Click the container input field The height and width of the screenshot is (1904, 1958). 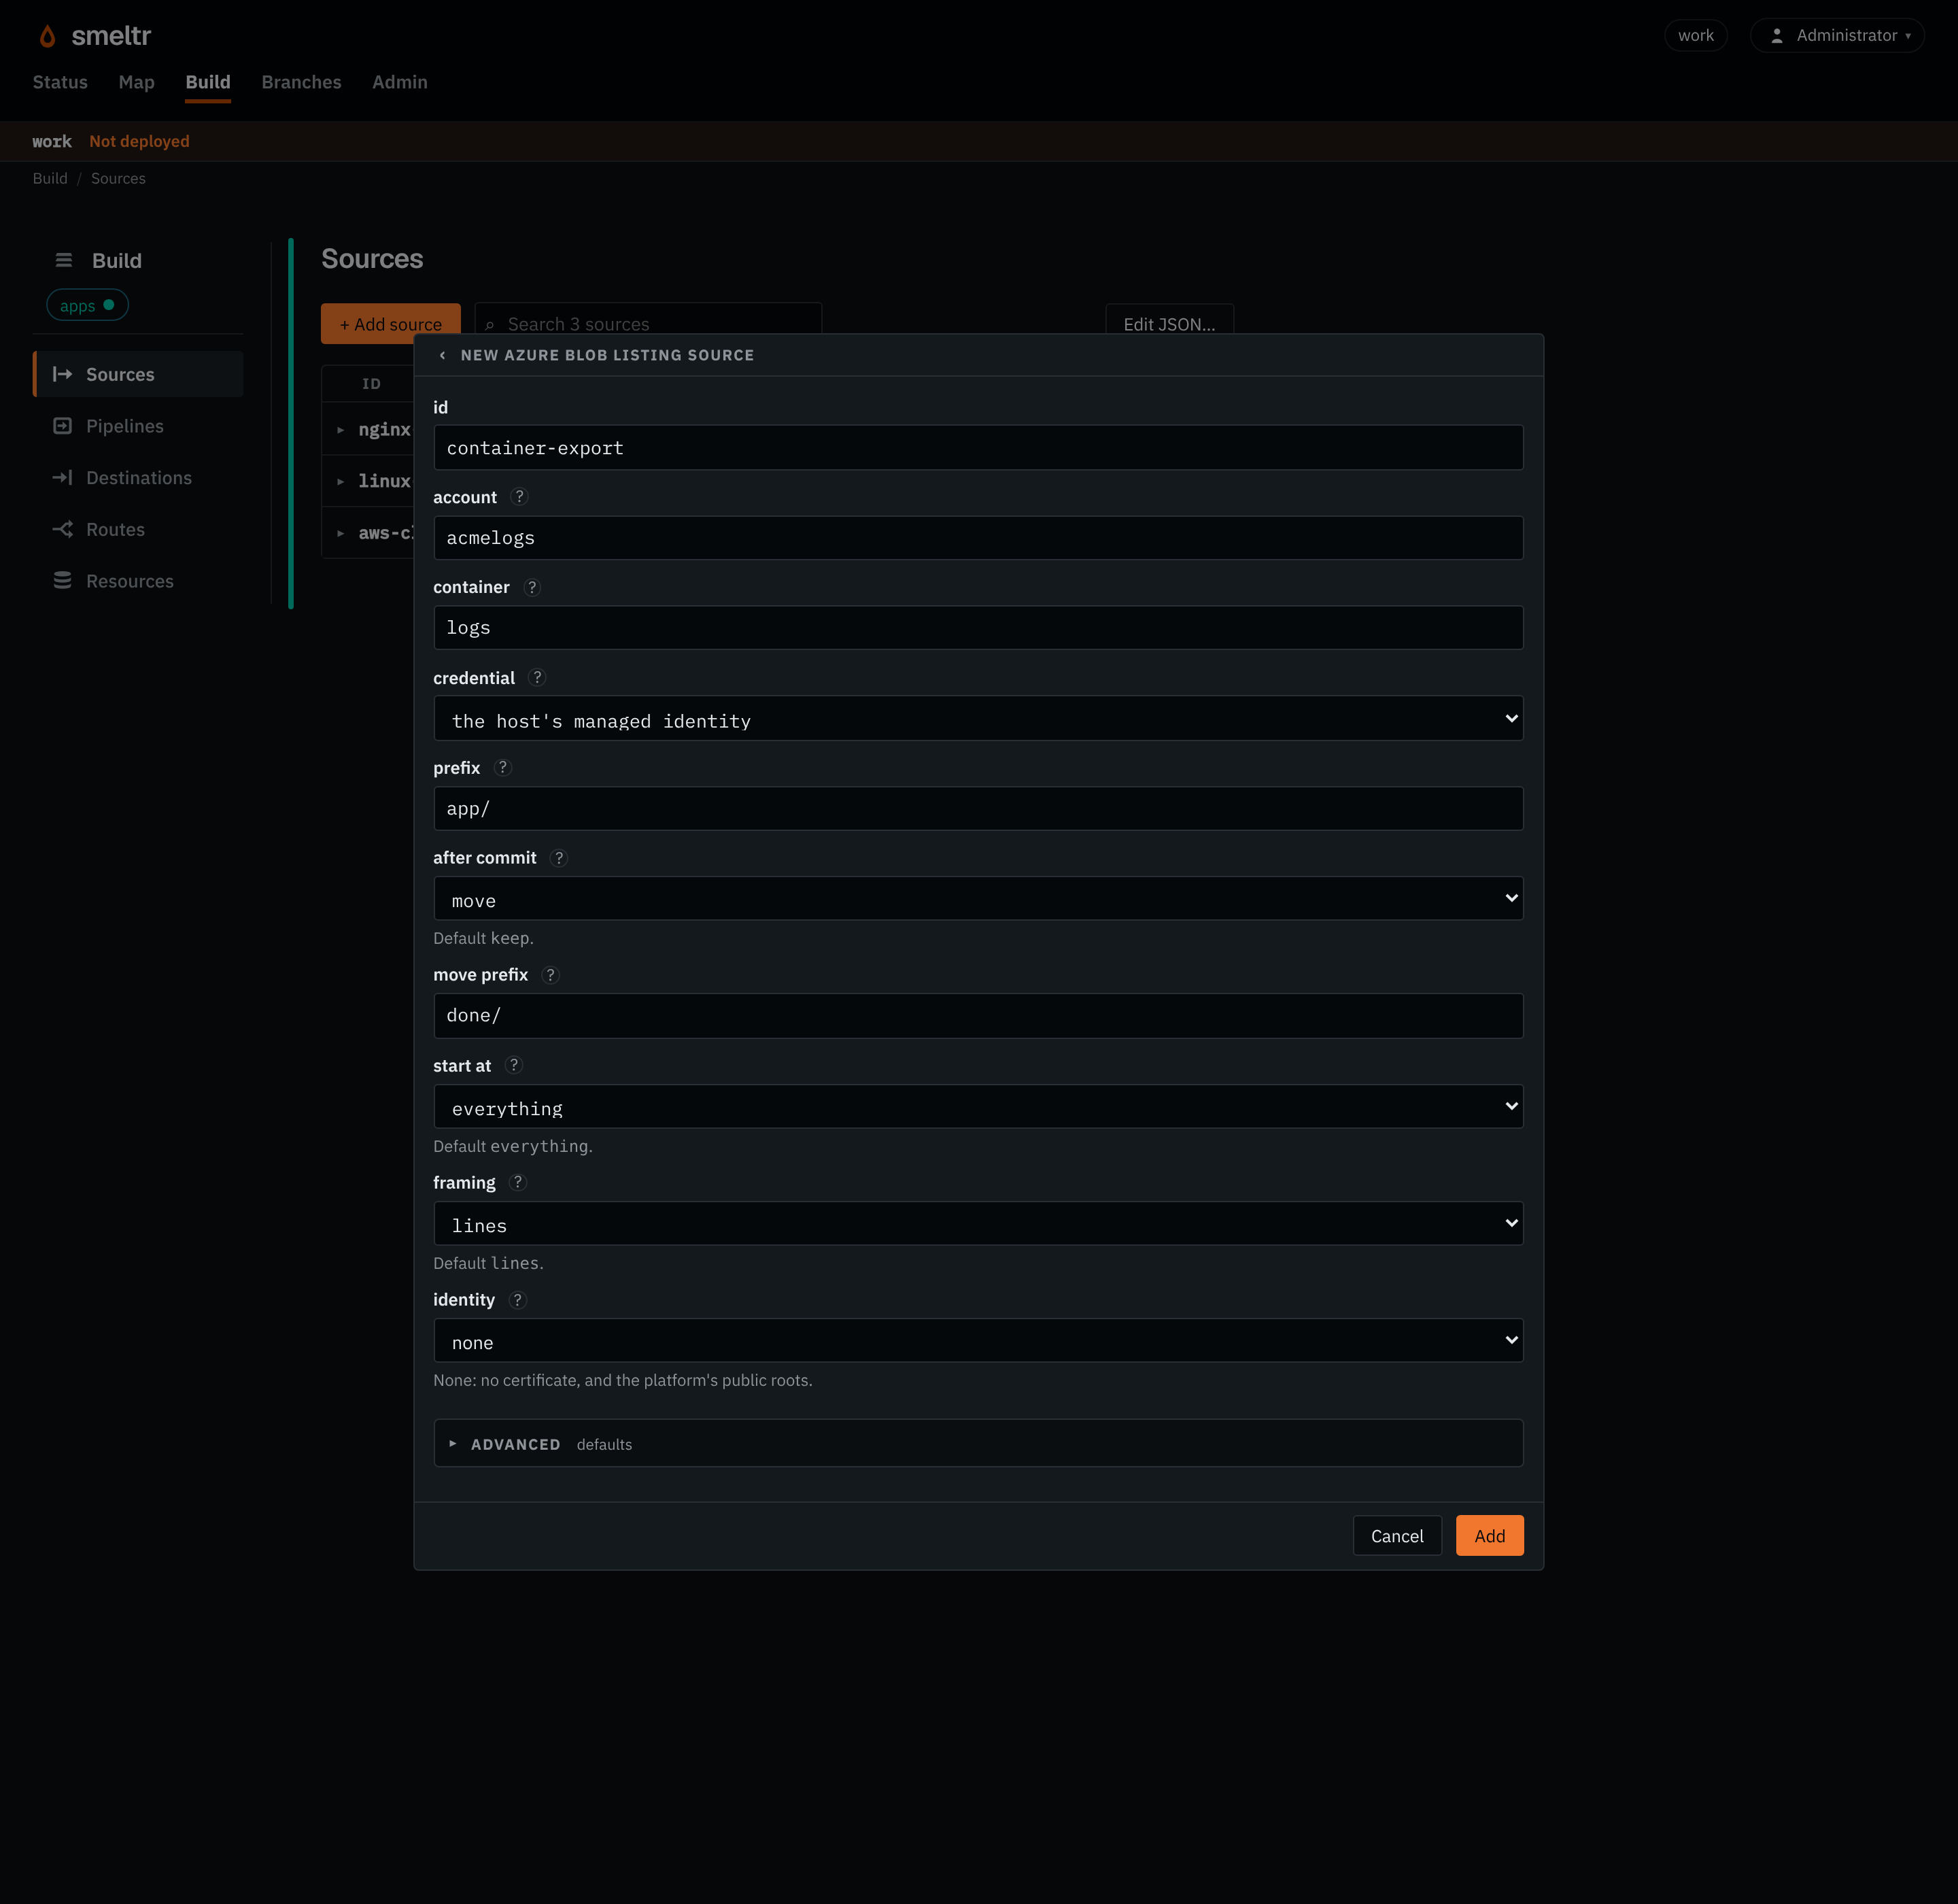click(978, 628)
